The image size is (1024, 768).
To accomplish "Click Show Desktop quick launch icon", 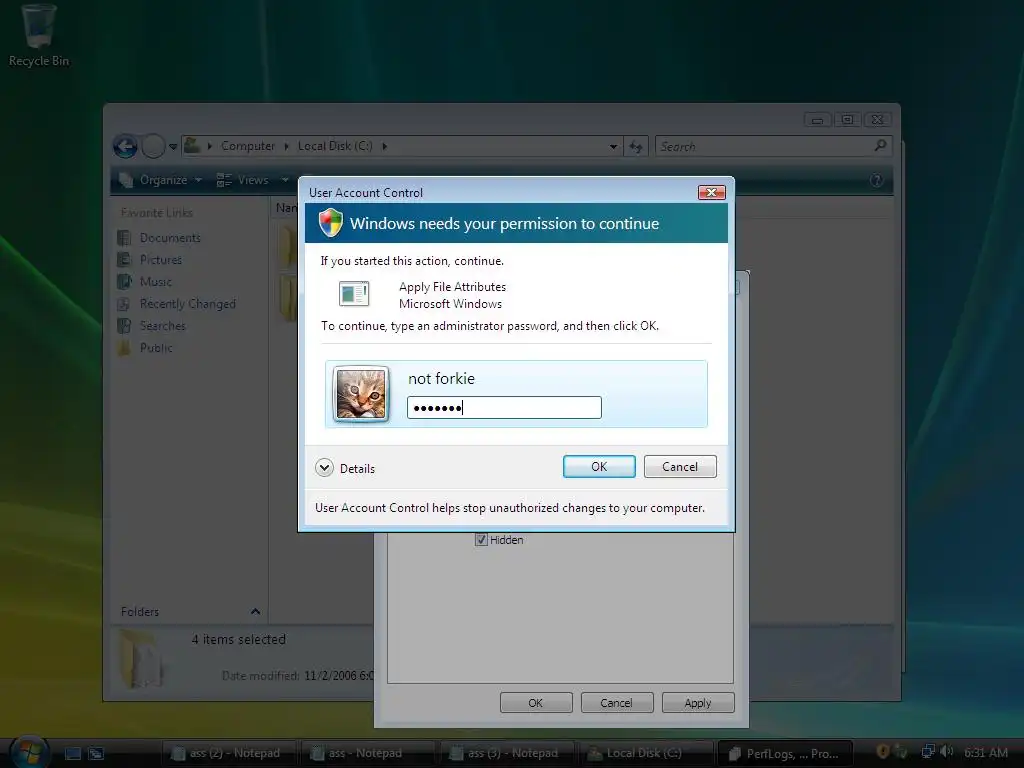I will click(x=72, y=754).
